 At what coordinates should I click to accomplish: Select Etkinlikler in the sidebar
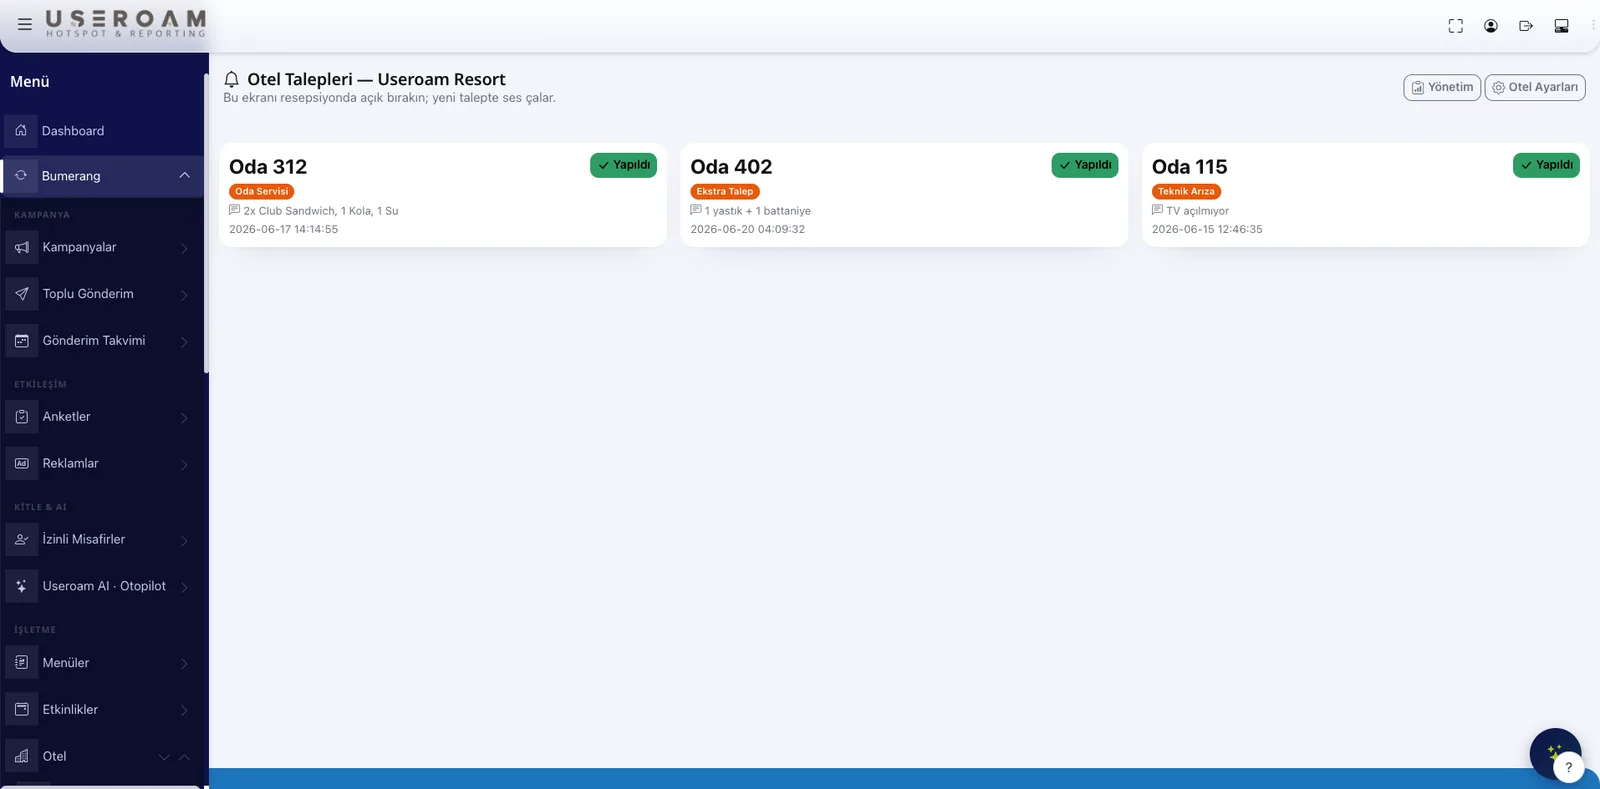tap(102, 710)
